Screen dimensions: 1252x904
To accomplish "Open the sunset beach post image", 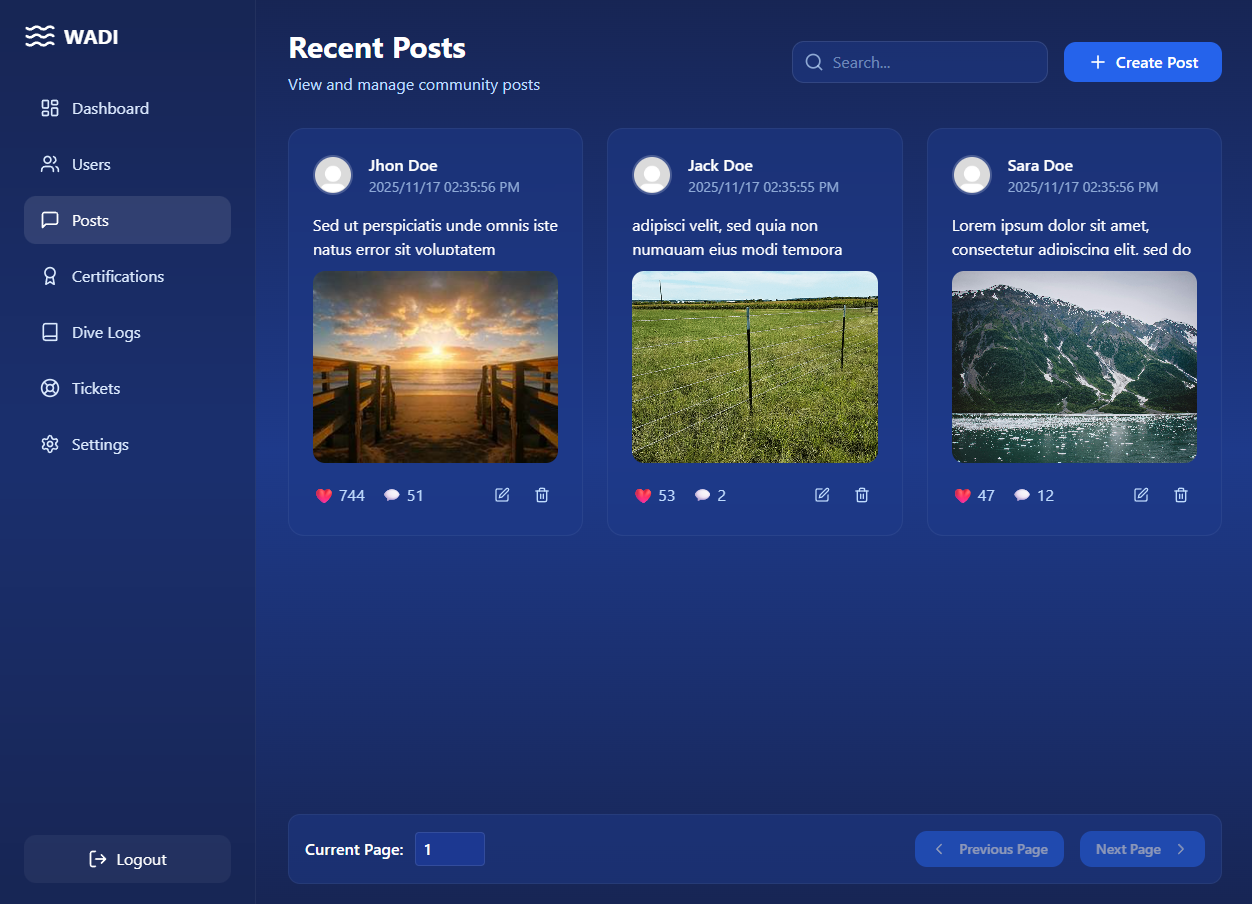I will tap(435, 367).
